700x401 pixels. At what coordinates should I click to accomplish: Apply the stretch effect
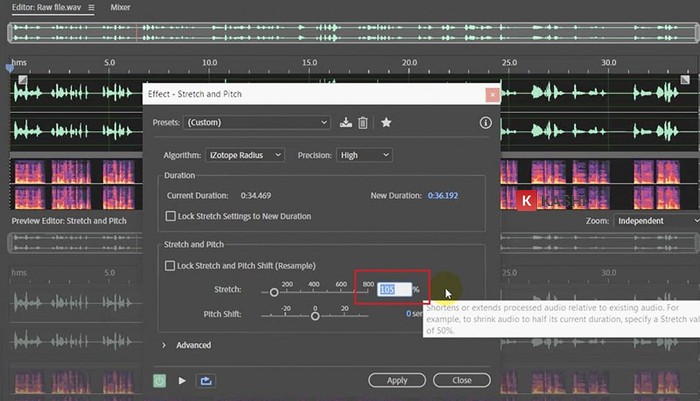[397, 380]
